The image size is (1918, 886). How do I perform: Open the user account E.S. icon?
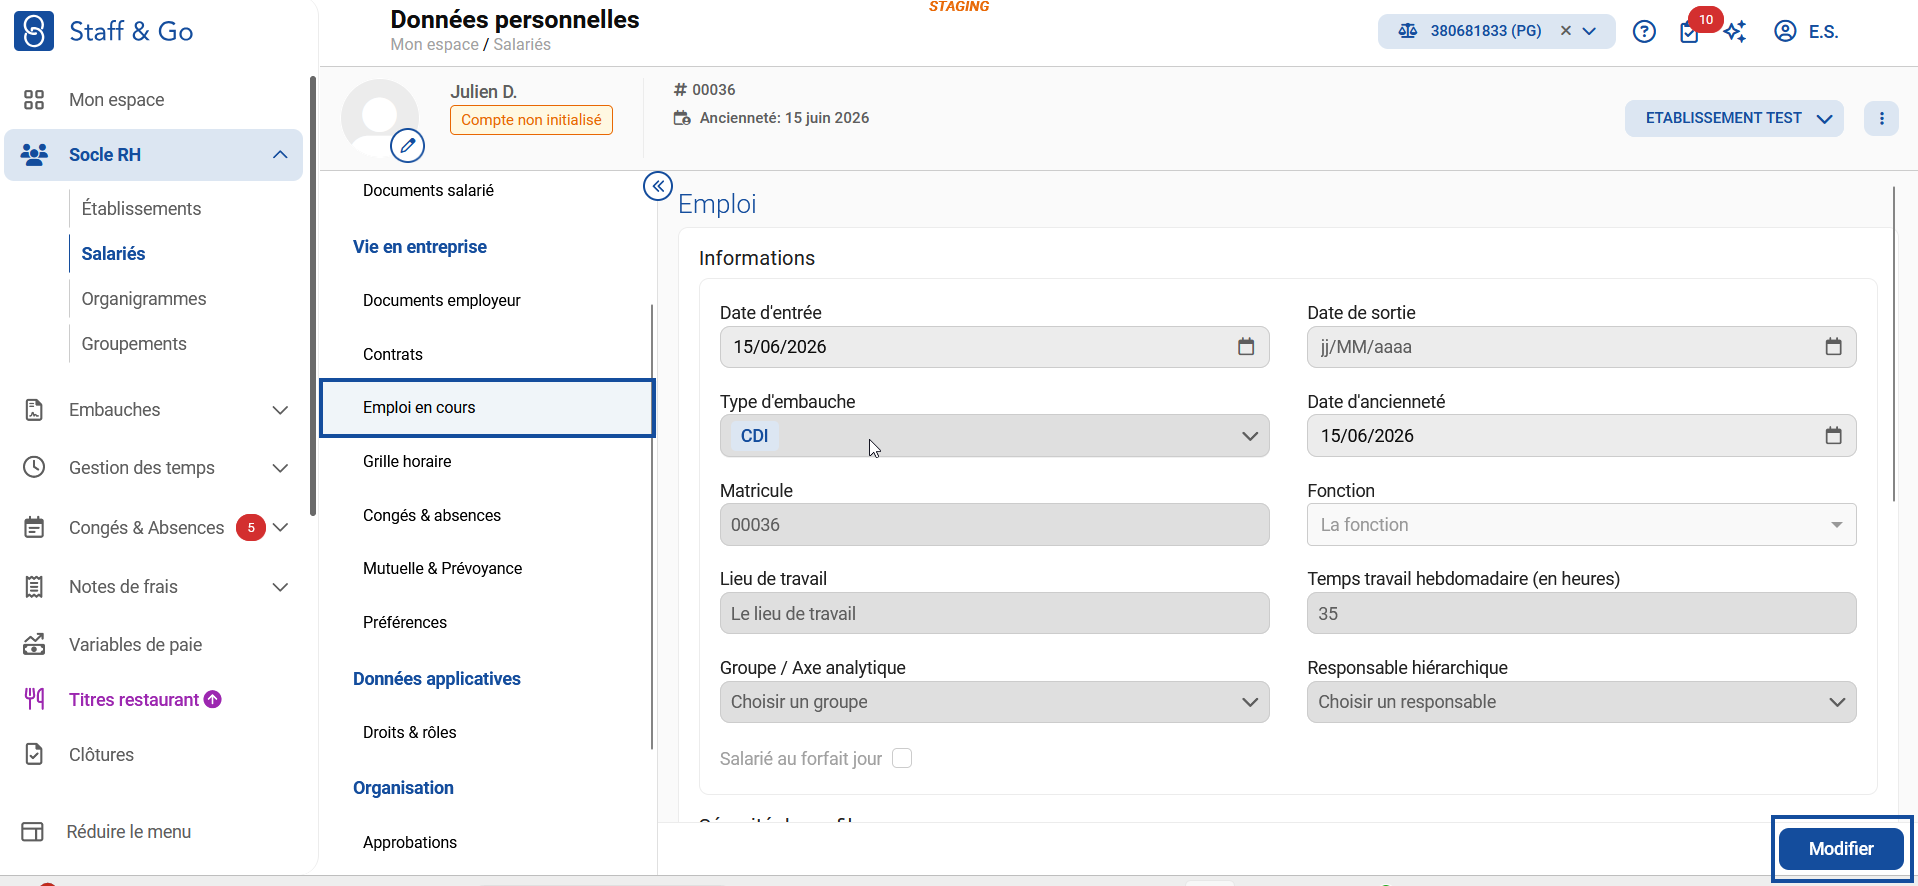tap(1785, 31)
